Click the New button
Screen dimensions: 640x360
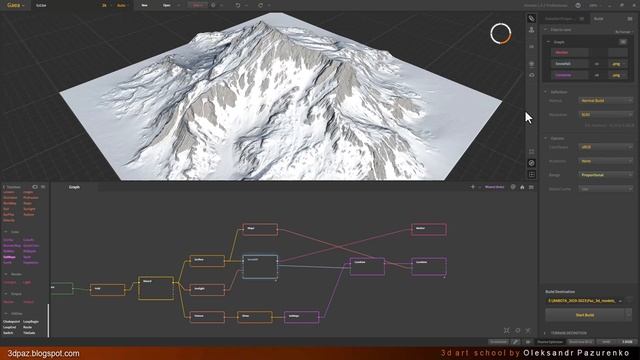point(144,5)
